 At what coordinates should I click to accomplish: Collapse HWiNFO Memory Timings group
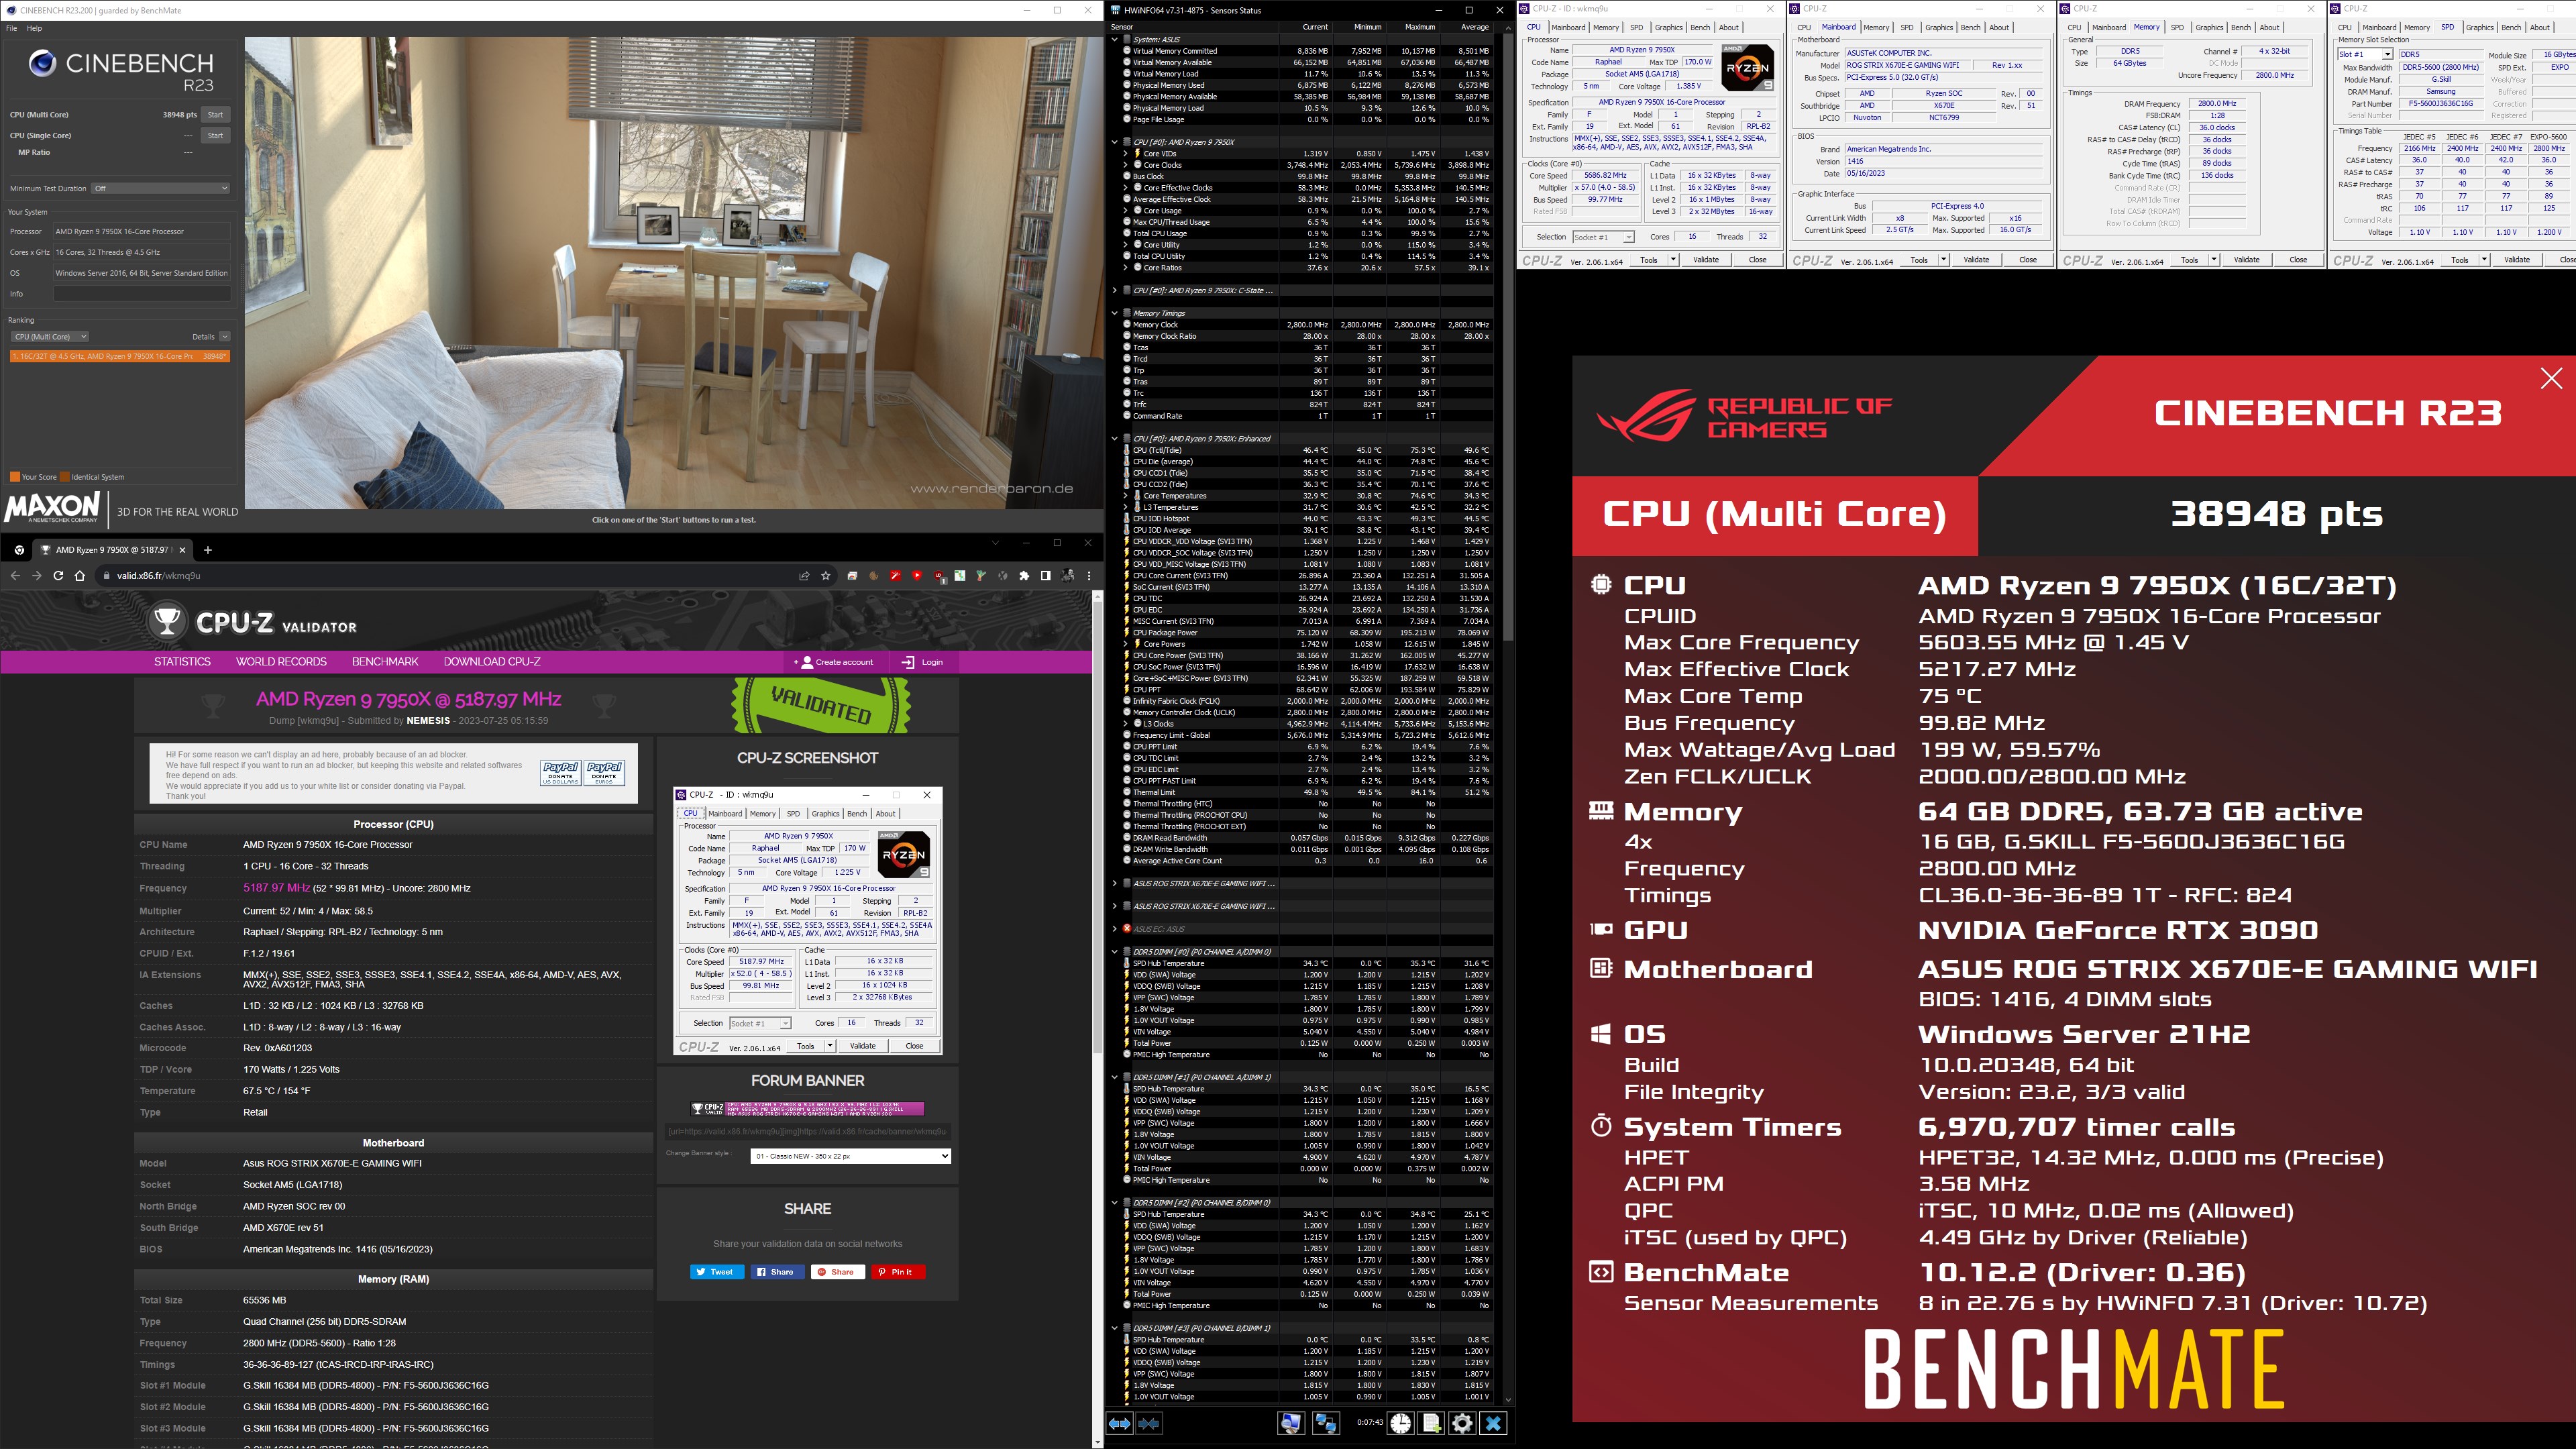tap(1115, 313)
